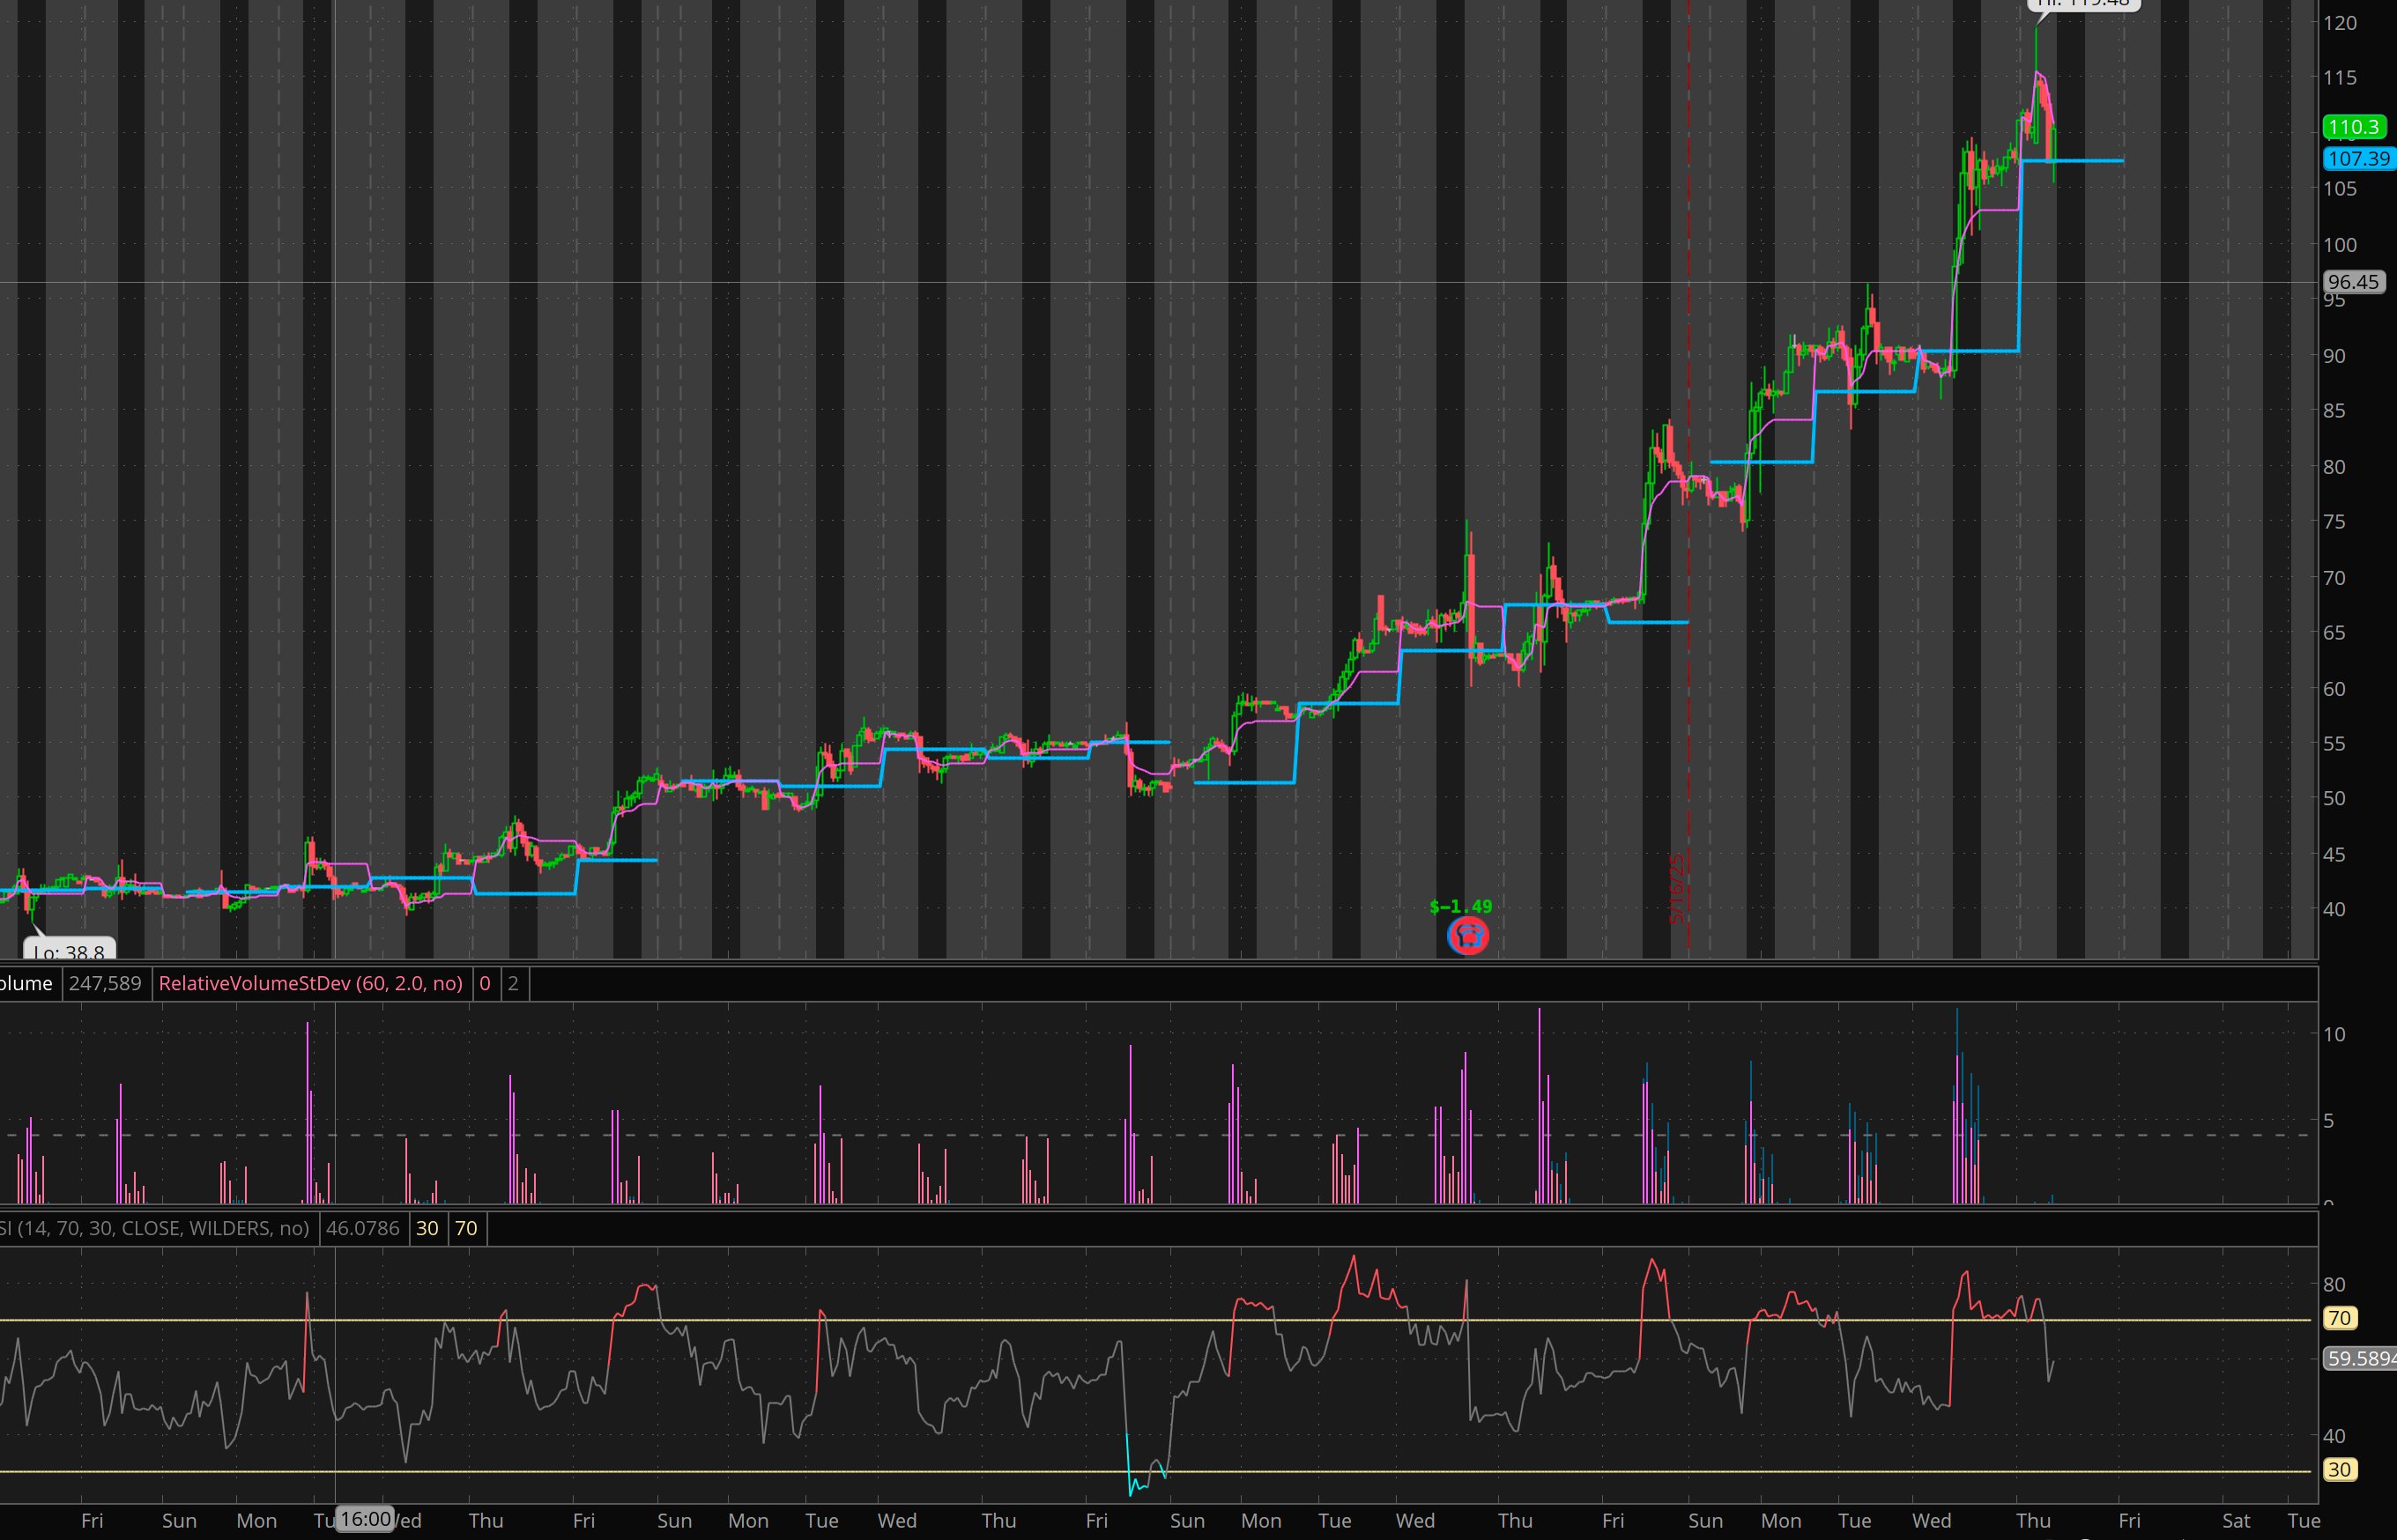2397x1540 pixels.
Task: Click the 96.45 crosshair price label
Action: [2352, 282]
